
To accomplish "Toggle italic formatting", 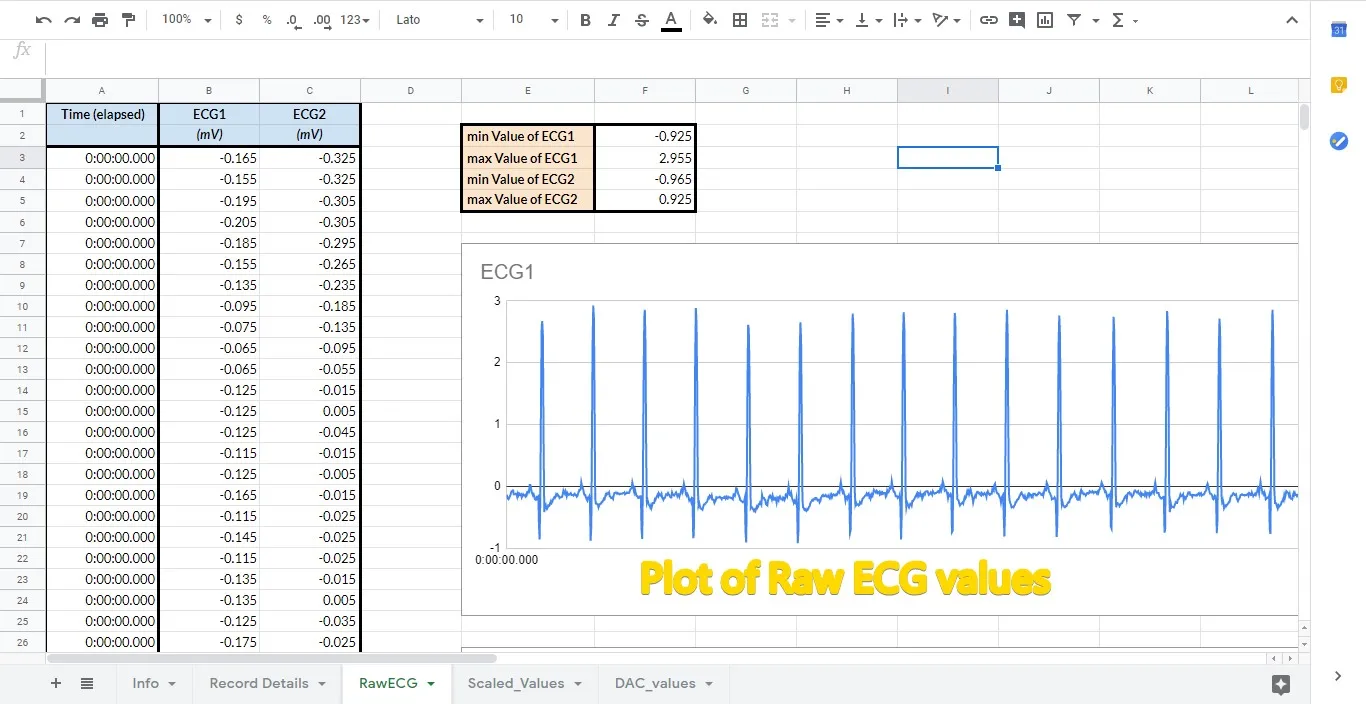I will (613, 20).
